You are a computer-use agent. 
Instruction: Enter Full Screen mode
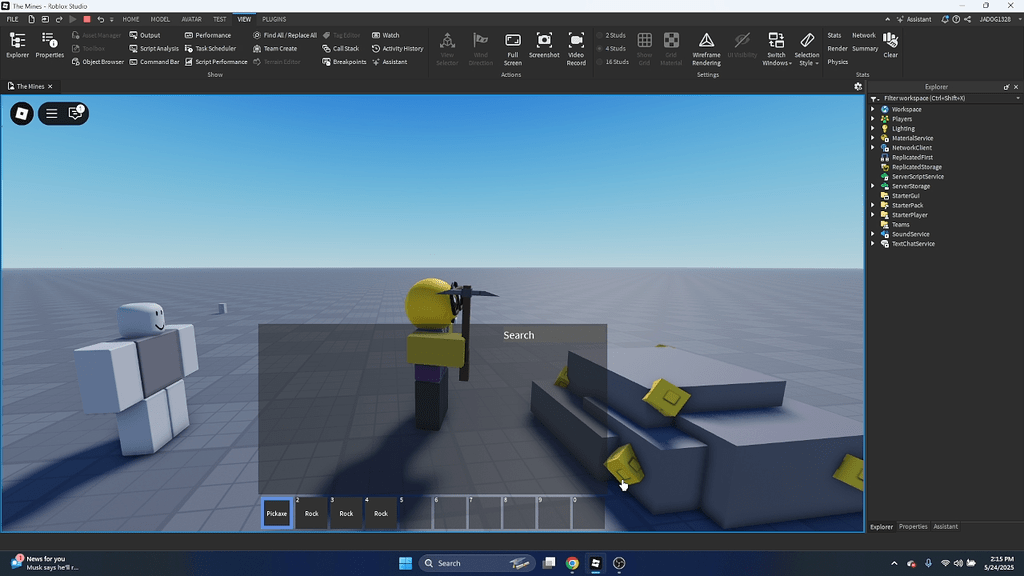pyautogui.click(x=512, y=45)
